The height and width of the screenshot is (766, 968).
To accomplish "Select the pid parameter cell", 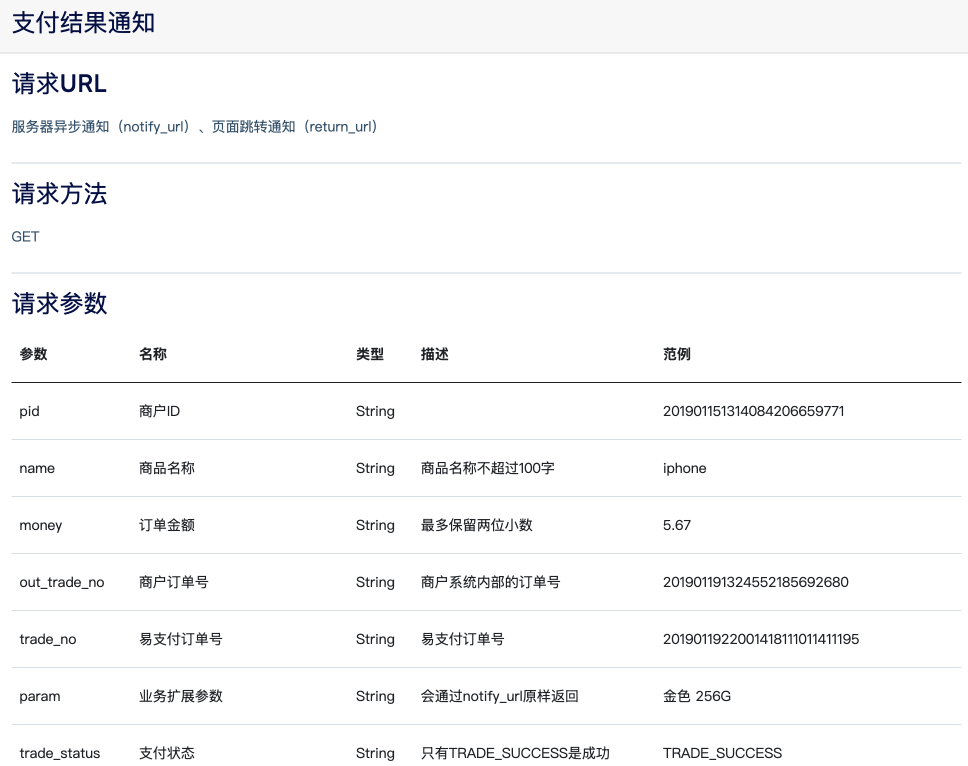I will pyautogui.click(x=29, y=411).
